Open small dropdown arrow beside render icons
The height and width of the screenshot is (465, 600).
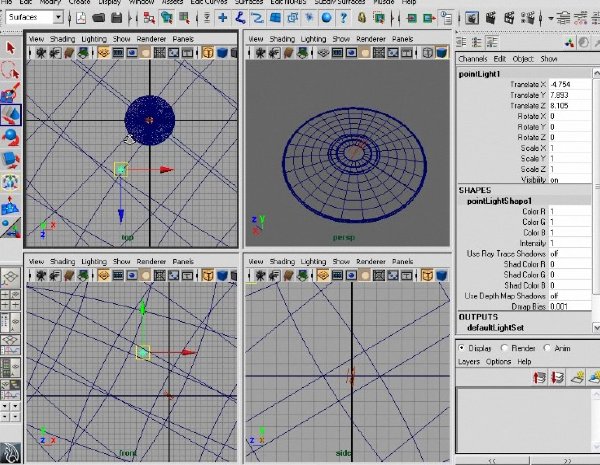coord(551,18)
